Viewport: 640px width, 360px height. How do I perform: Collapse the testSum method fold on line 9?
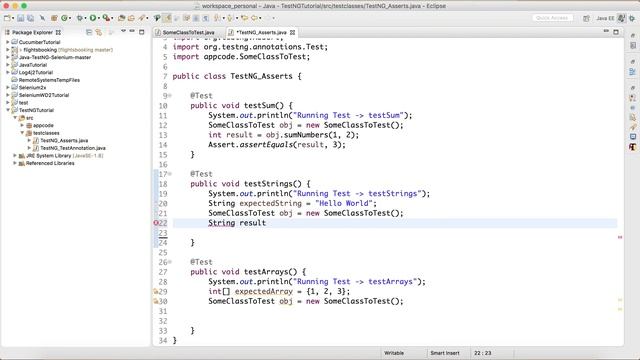pos(170,96)
